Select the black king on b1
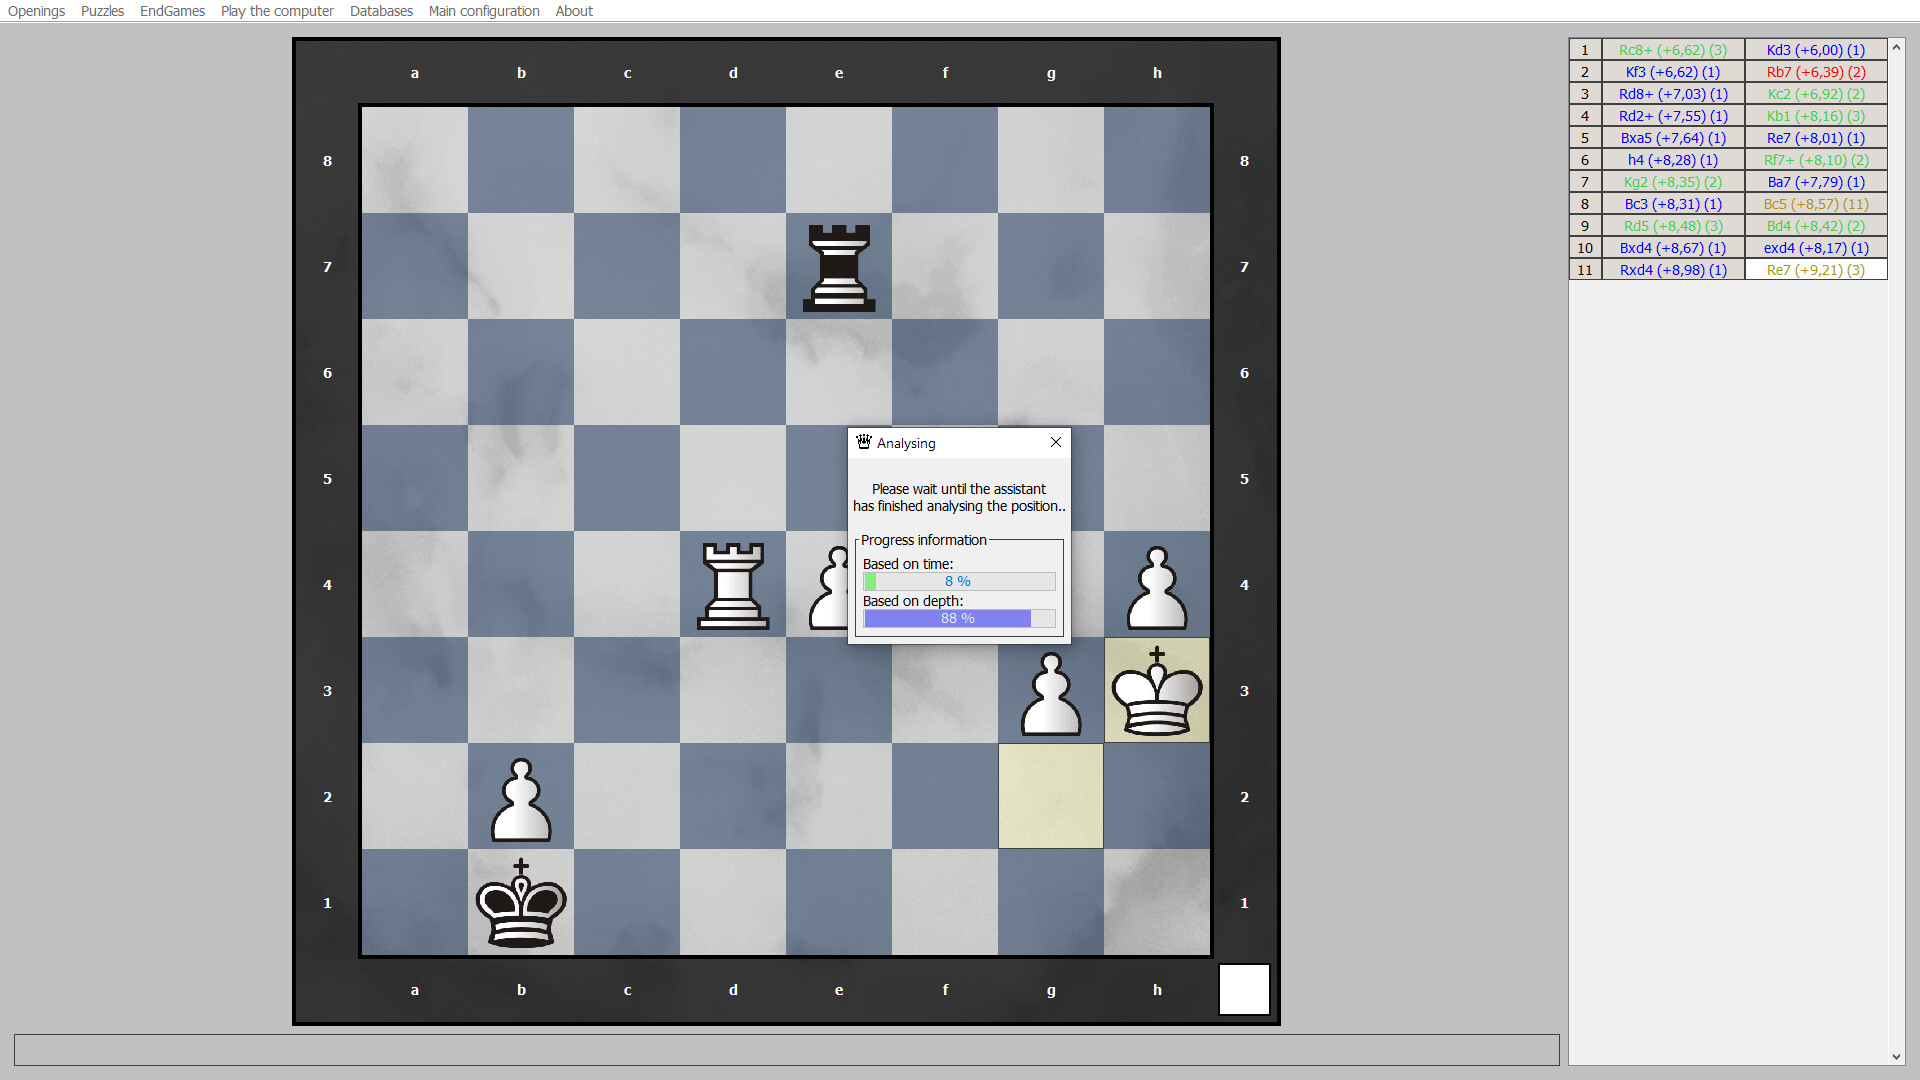Viewport: 1920px width, 1080px height. pos(521,903)
